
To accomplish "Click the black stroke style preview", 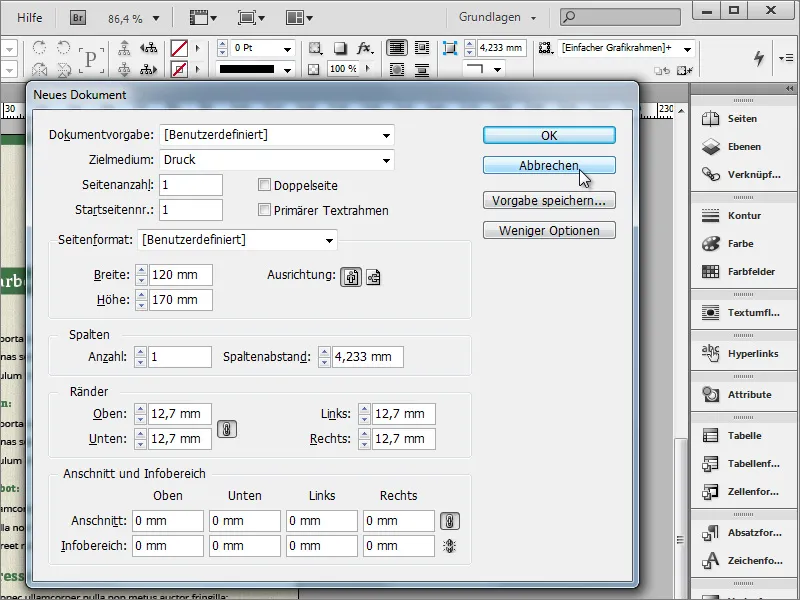I will pyautogui.click(x=247, y=69).
